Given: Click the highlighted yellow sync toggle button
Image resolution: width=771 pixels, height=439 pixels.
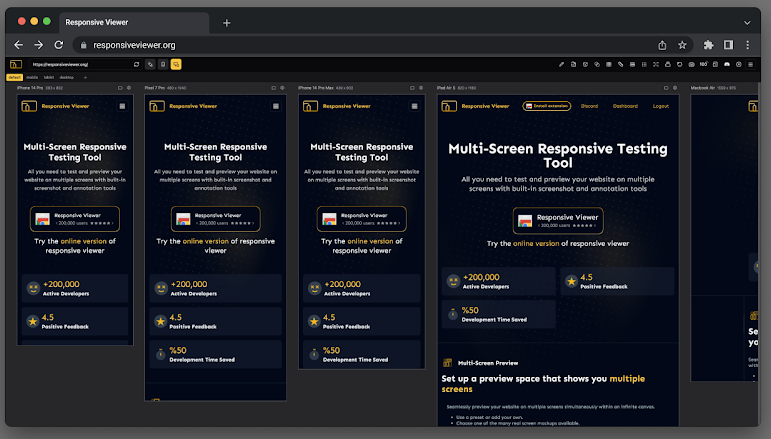Looking at the screenshot, I should point(176,64).
